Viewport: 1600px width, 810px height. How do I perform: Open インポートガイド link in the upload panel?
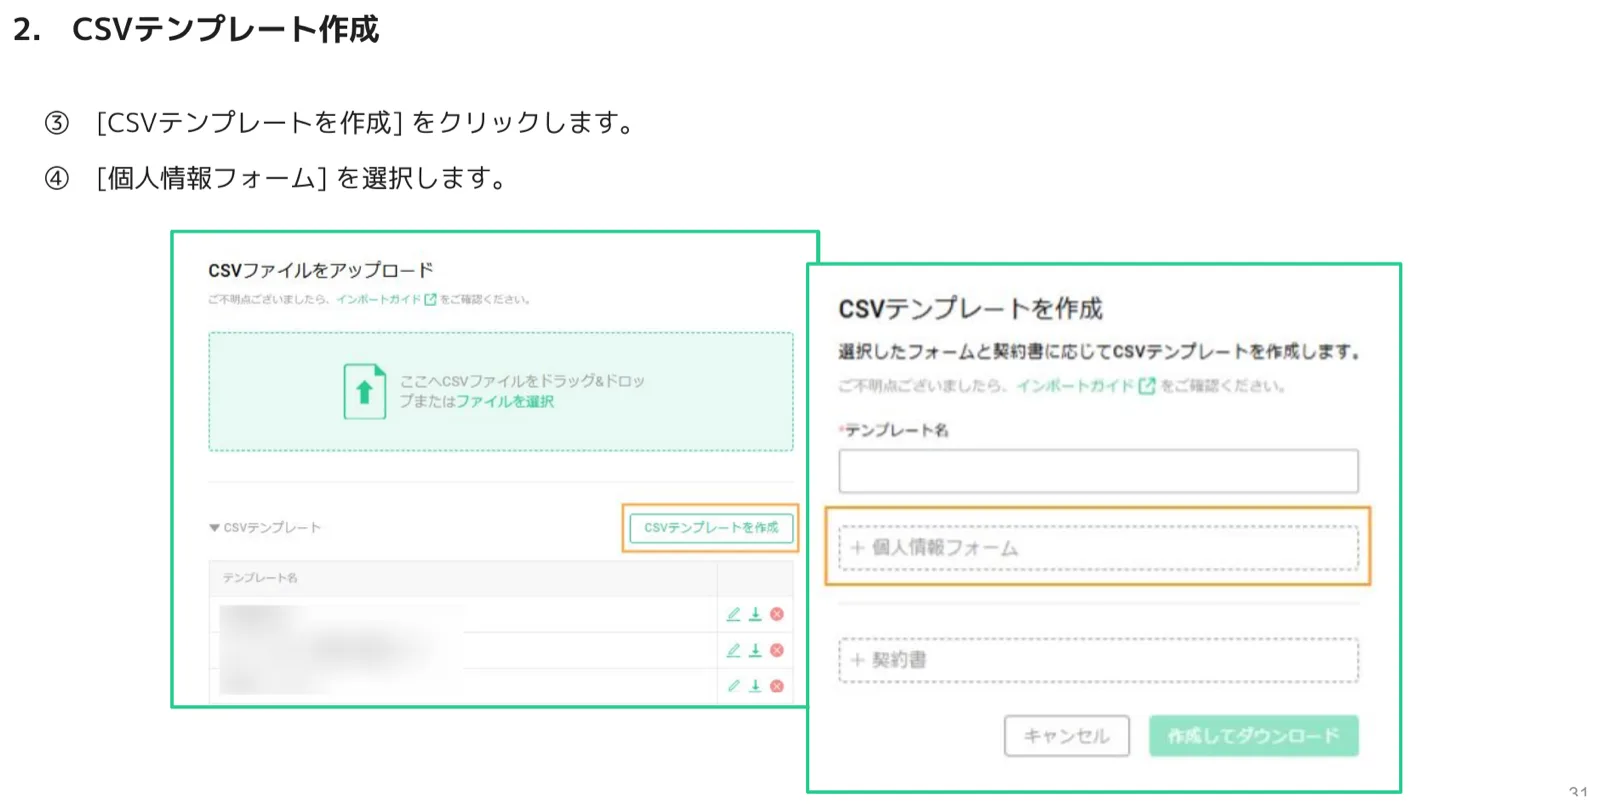tap(378, 299)
